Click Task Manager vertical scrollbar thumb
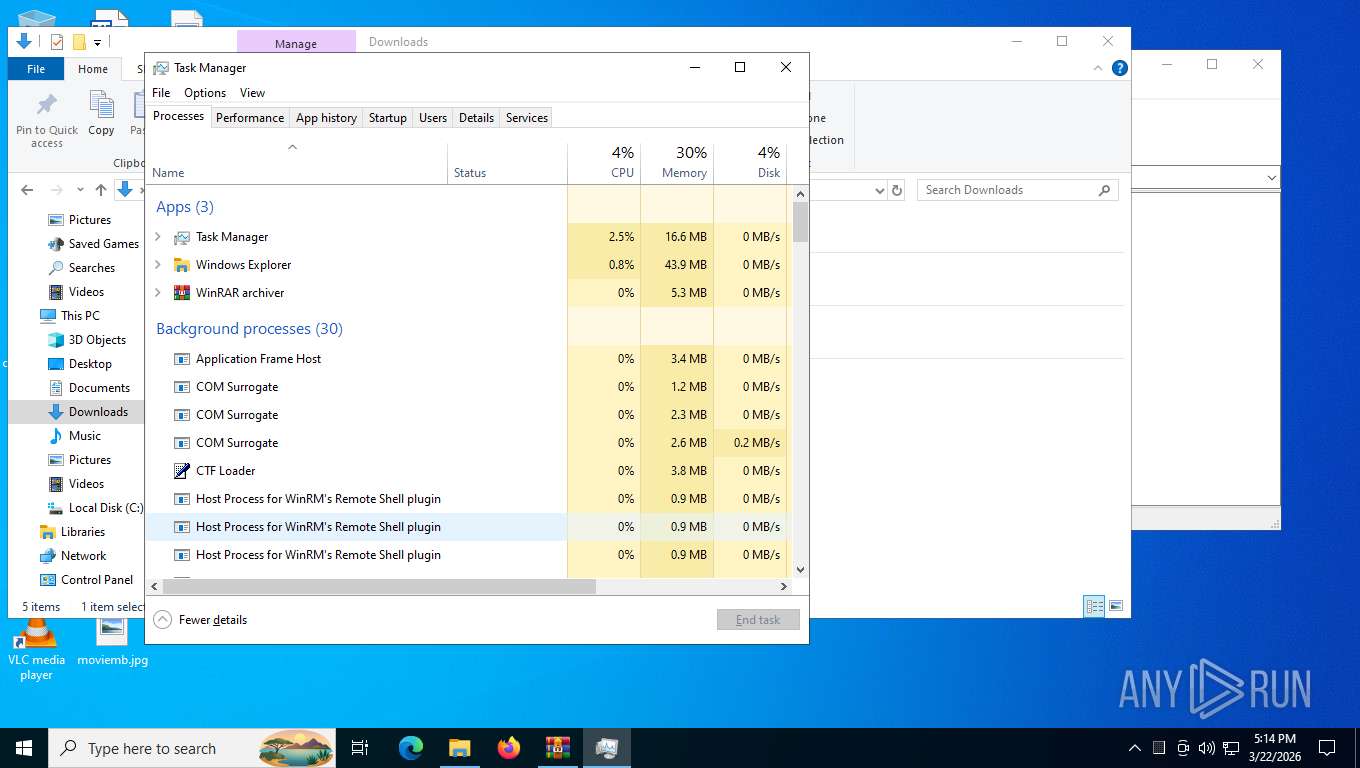 tap(800, 222)
